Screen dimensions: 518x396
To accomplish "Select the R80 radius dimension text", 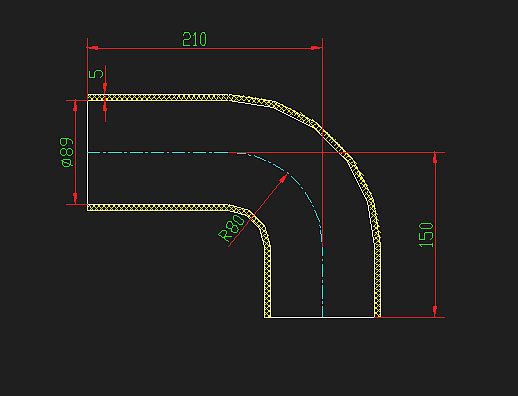I will pos(232,229).
